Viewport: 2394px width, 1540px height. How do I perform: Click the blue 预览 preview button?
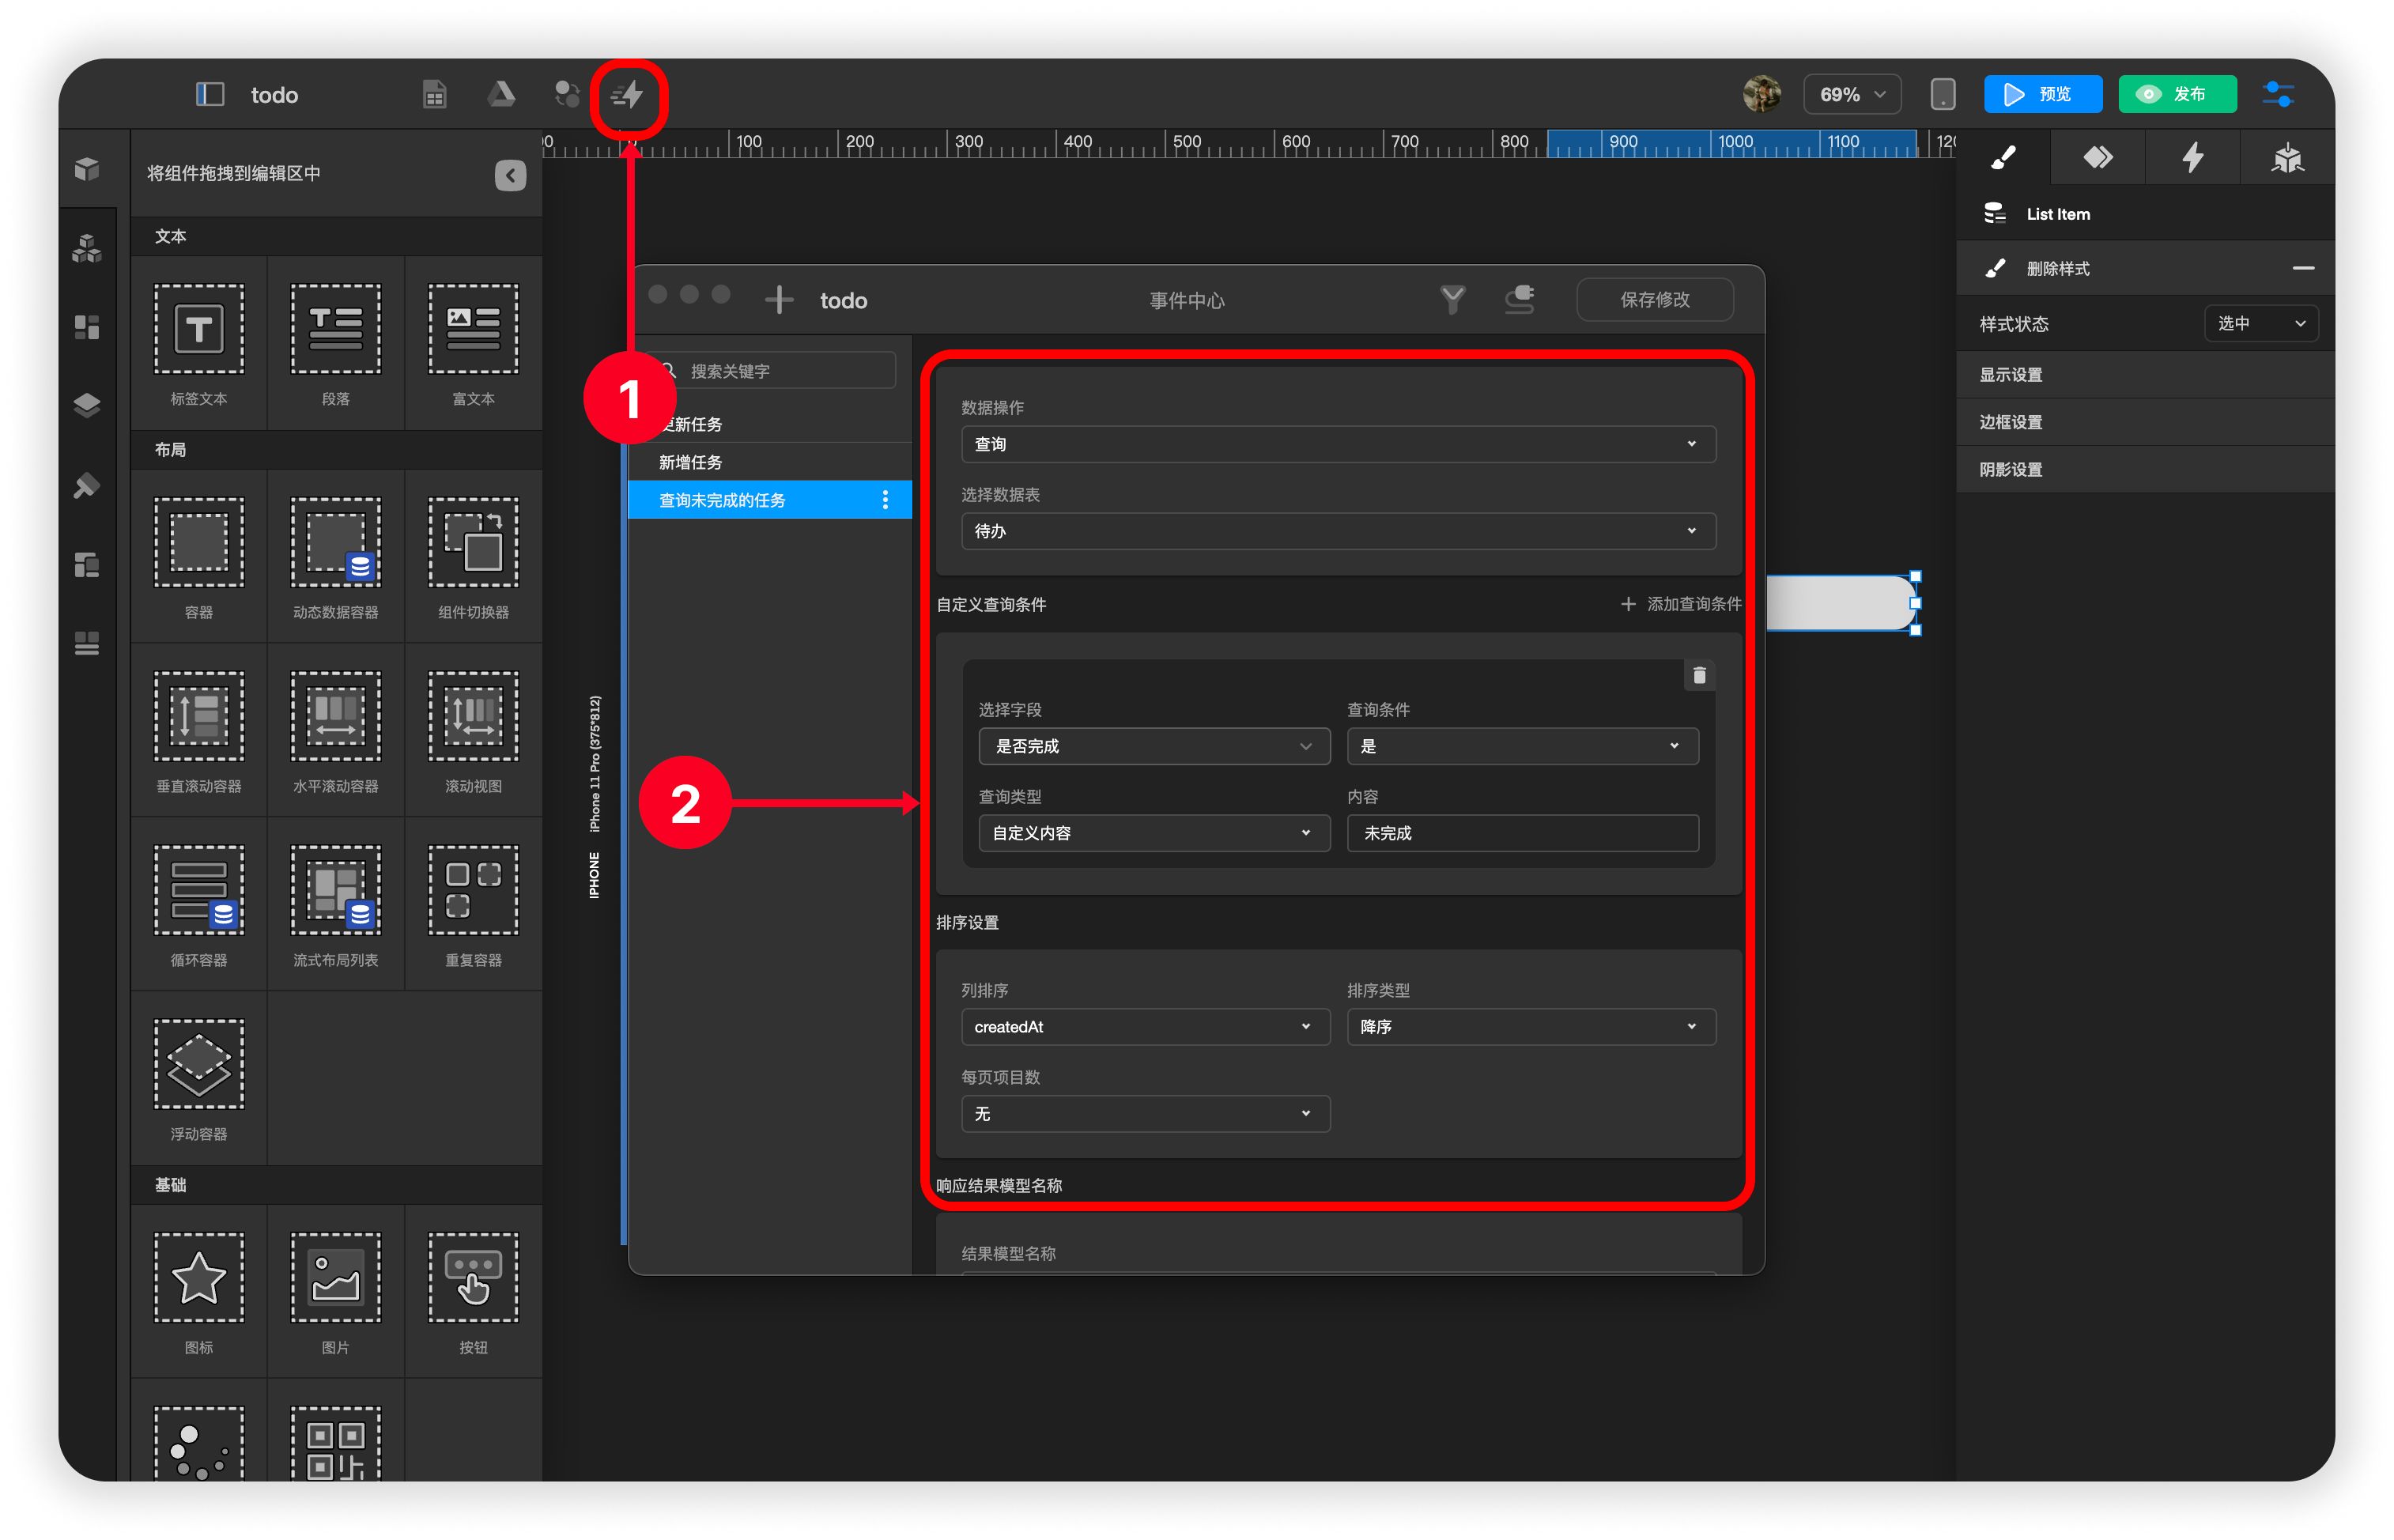point(2041,95)
